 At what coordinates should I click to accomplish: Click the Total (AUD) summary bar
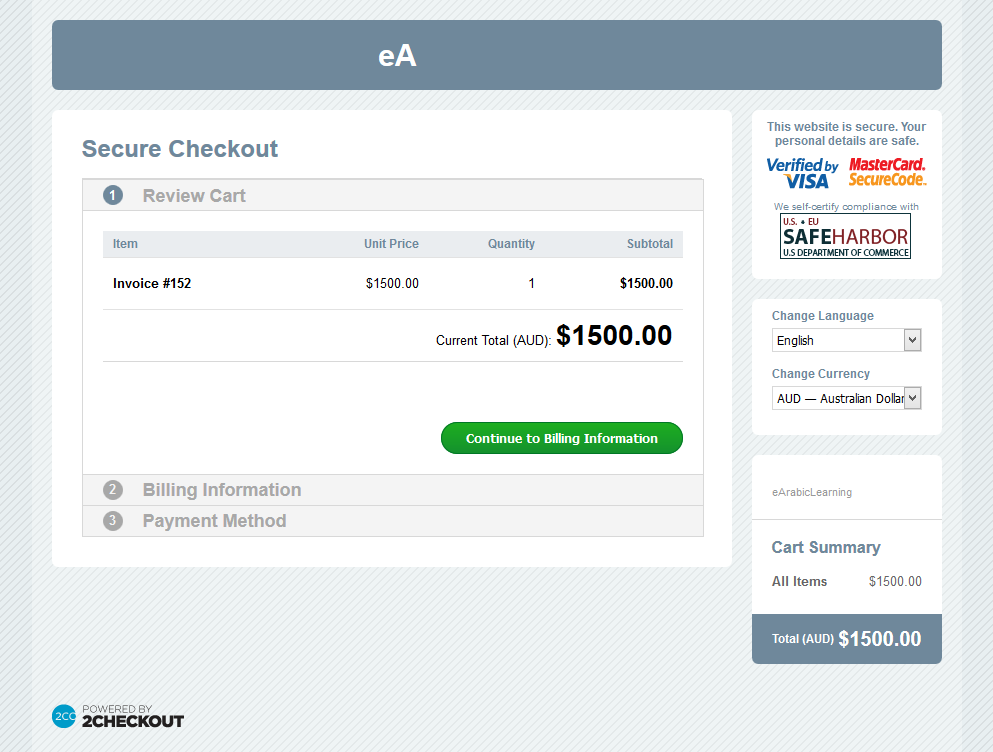coord(846,638)
